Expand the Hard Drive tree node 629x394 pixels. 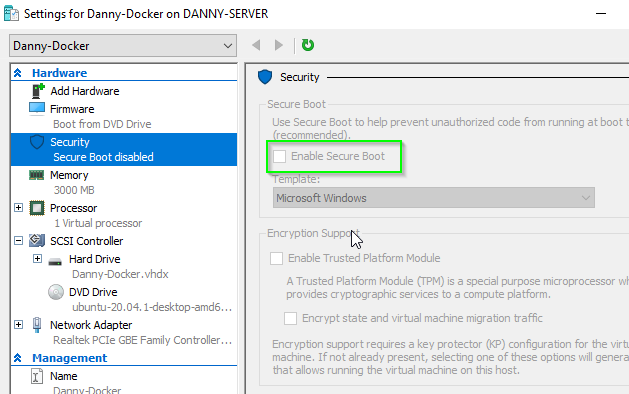pyautogui.click(x=37, y=259)
